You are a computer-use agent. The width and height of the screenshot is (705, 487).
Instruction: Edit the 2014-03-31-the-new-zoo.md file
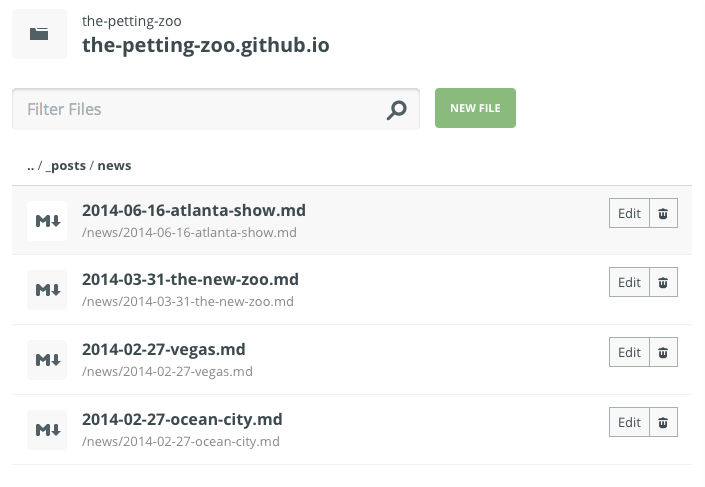(x=629, y=283)
